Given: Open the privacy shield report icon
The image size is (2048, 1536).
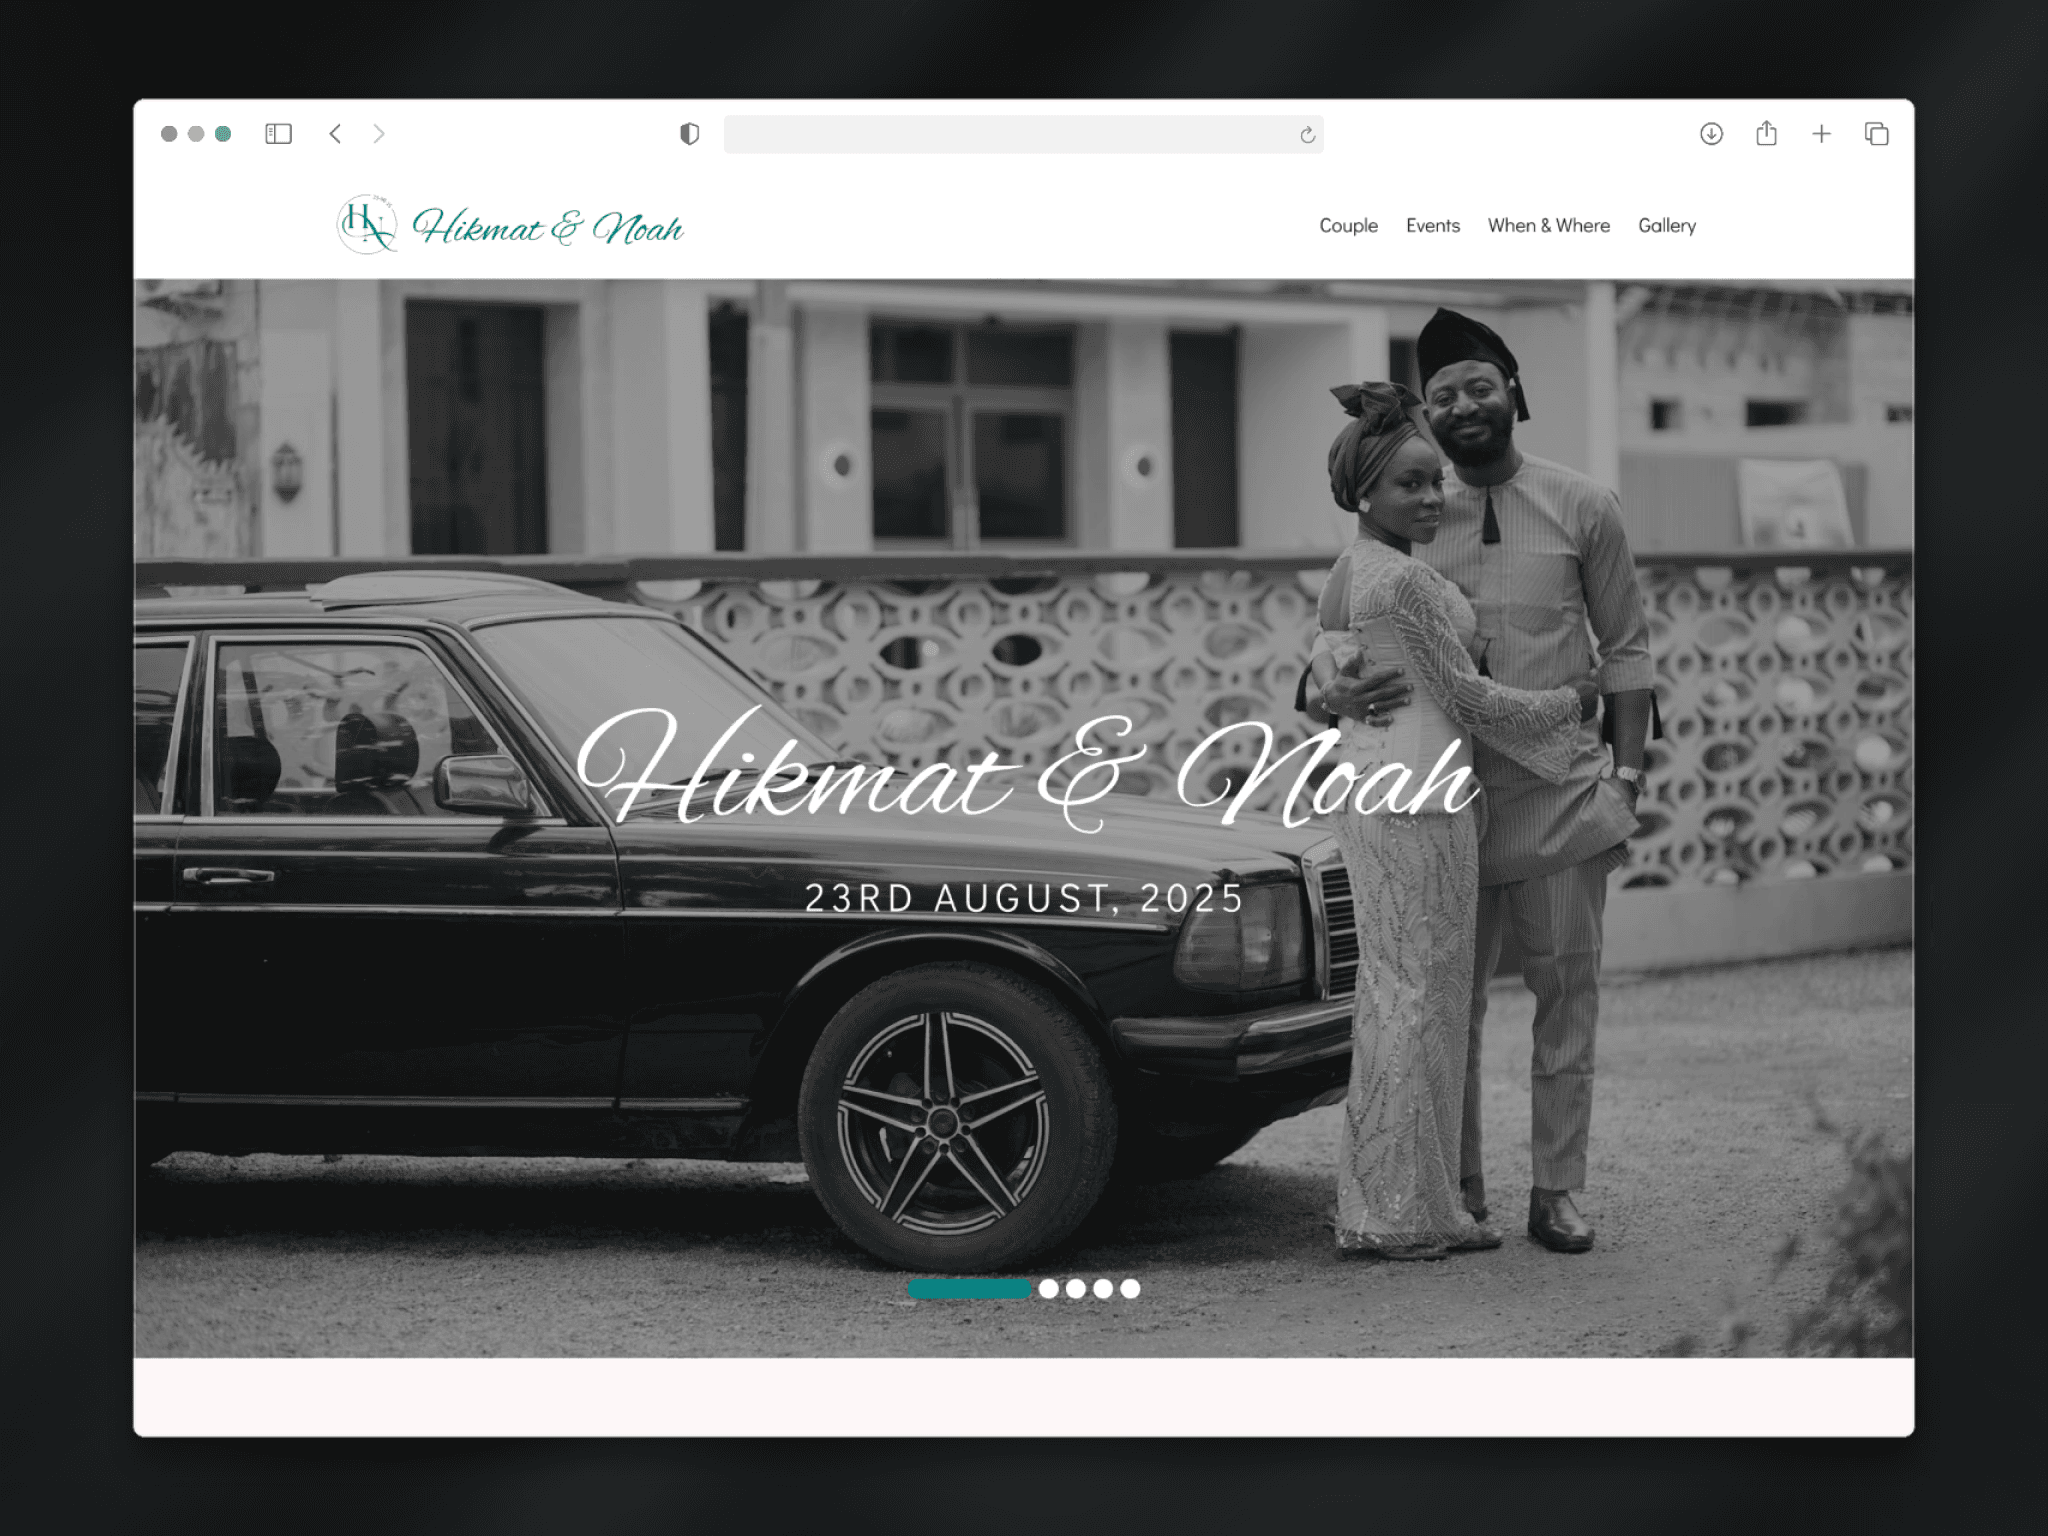Looking at the screenshot, I should click(x=689, y=134).
